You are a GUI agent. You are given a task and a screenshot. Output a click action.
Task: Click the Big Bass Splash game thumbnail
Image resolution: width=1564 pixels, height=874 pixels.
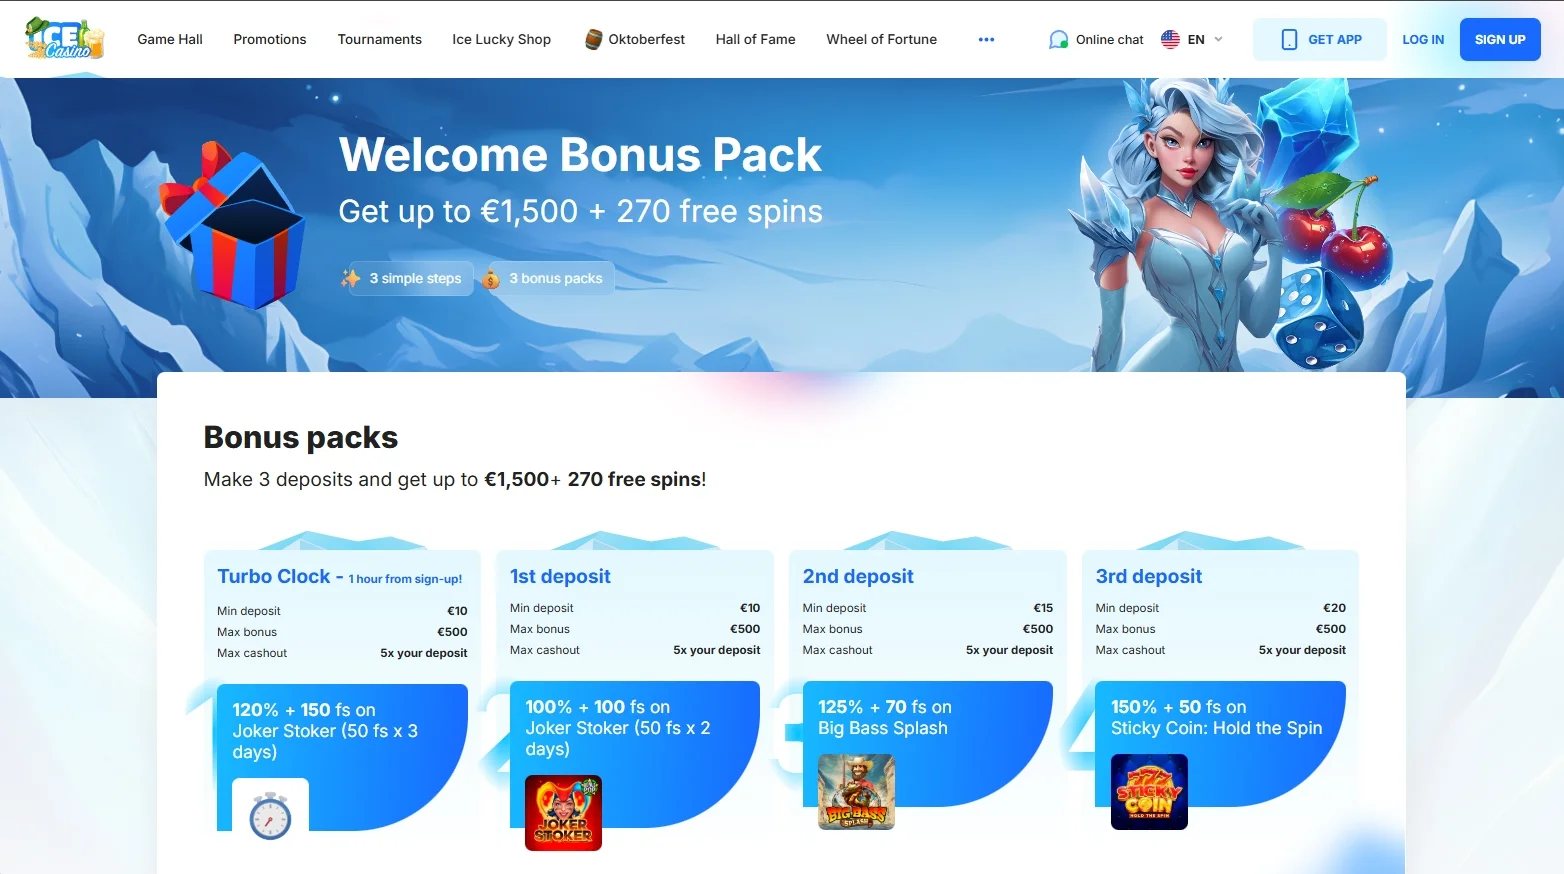(x=856, y=792)
